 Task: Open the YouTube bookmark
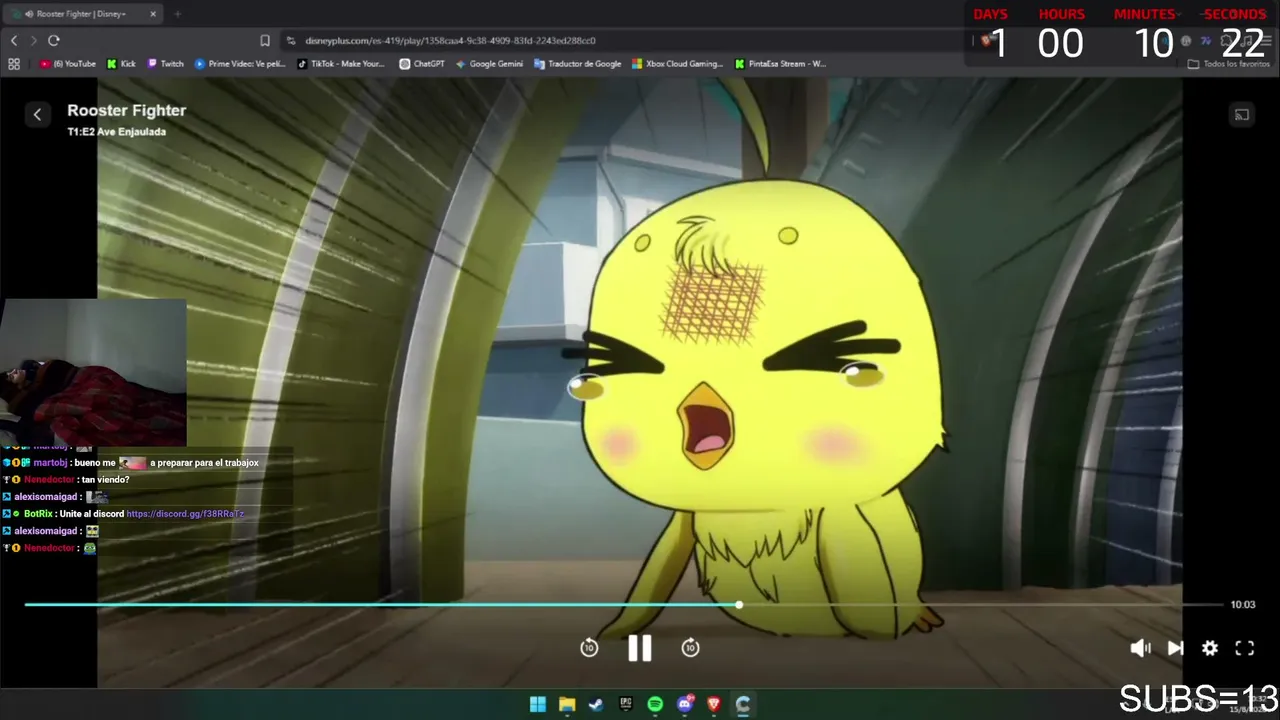(x=68, y=64)
